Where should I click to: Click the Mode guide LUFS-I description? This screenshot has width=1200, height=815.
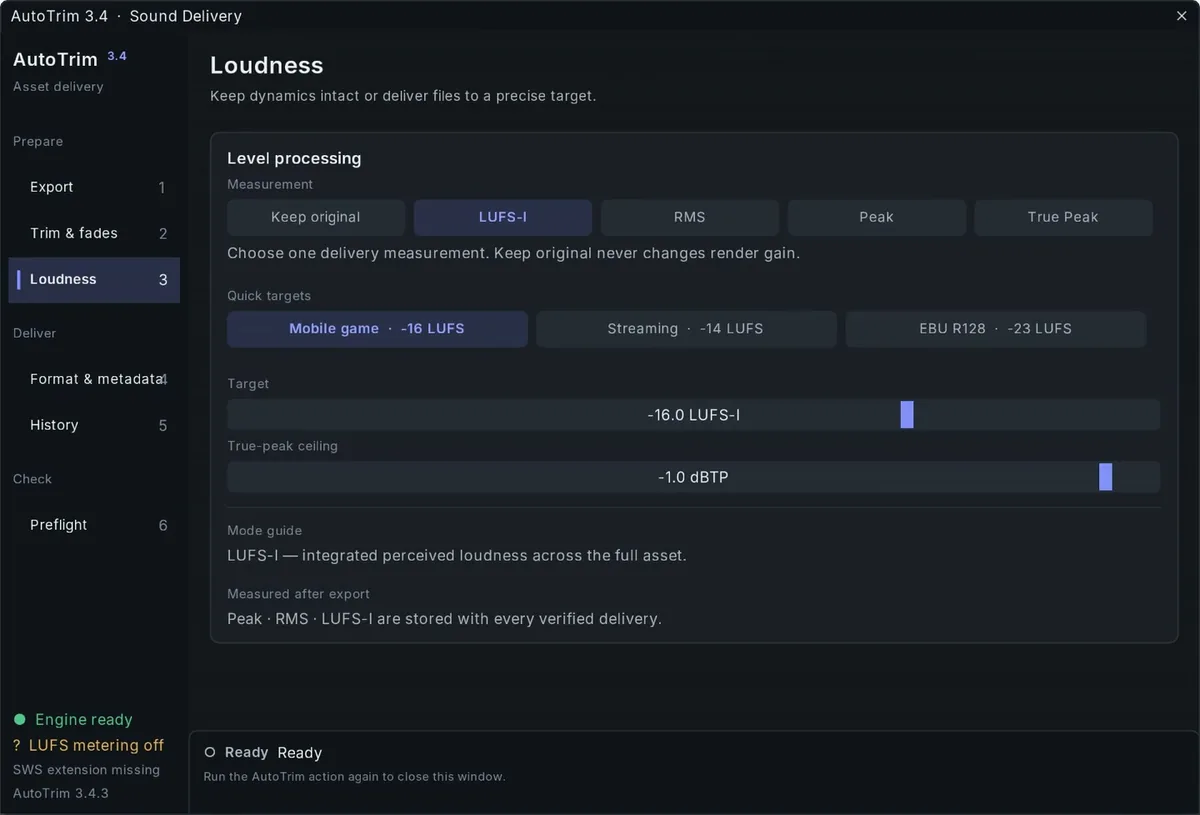[457, 555]
